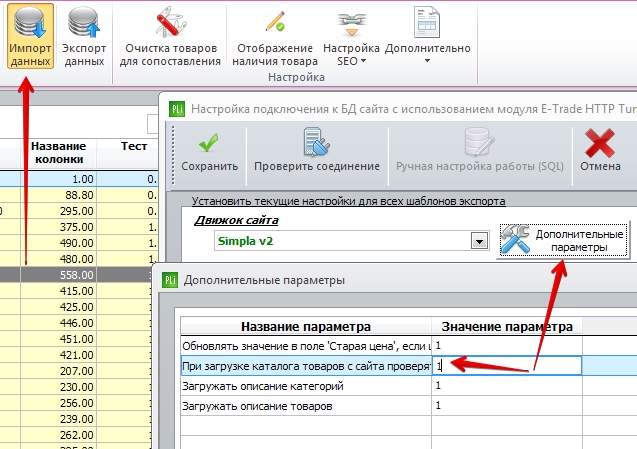
Task: Select the cell with value 207.00
Action: pyautogui.click(x=58, y=371)
